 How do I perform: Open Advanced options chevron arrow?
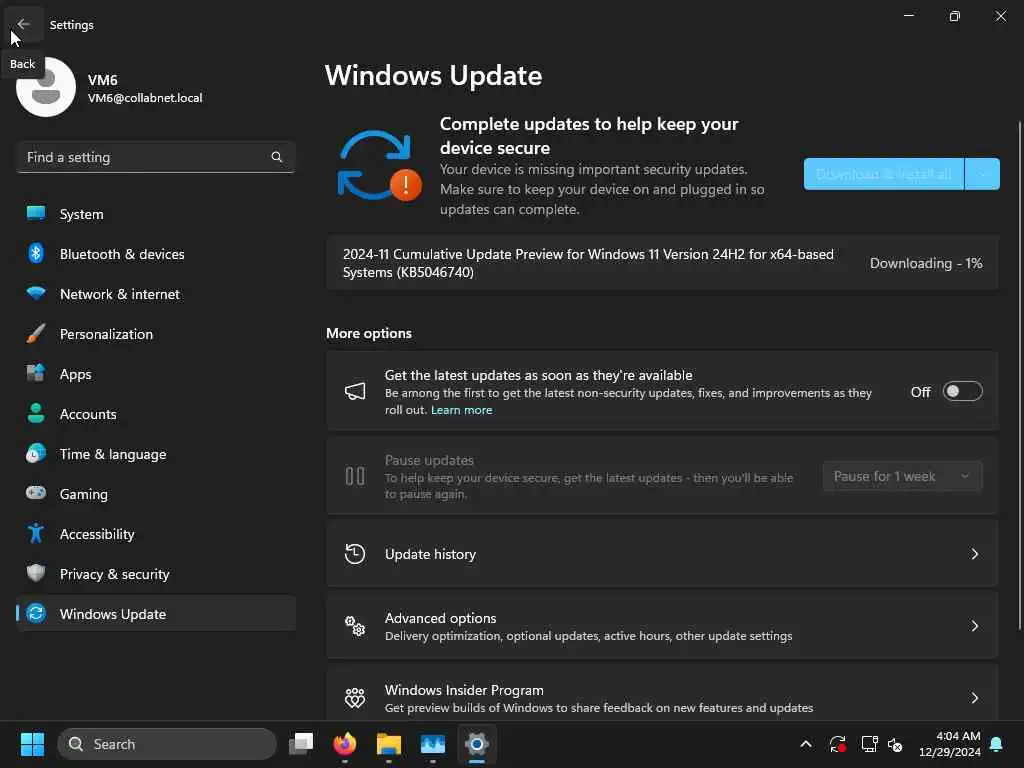pyautogui.click(x=974, y=626)
